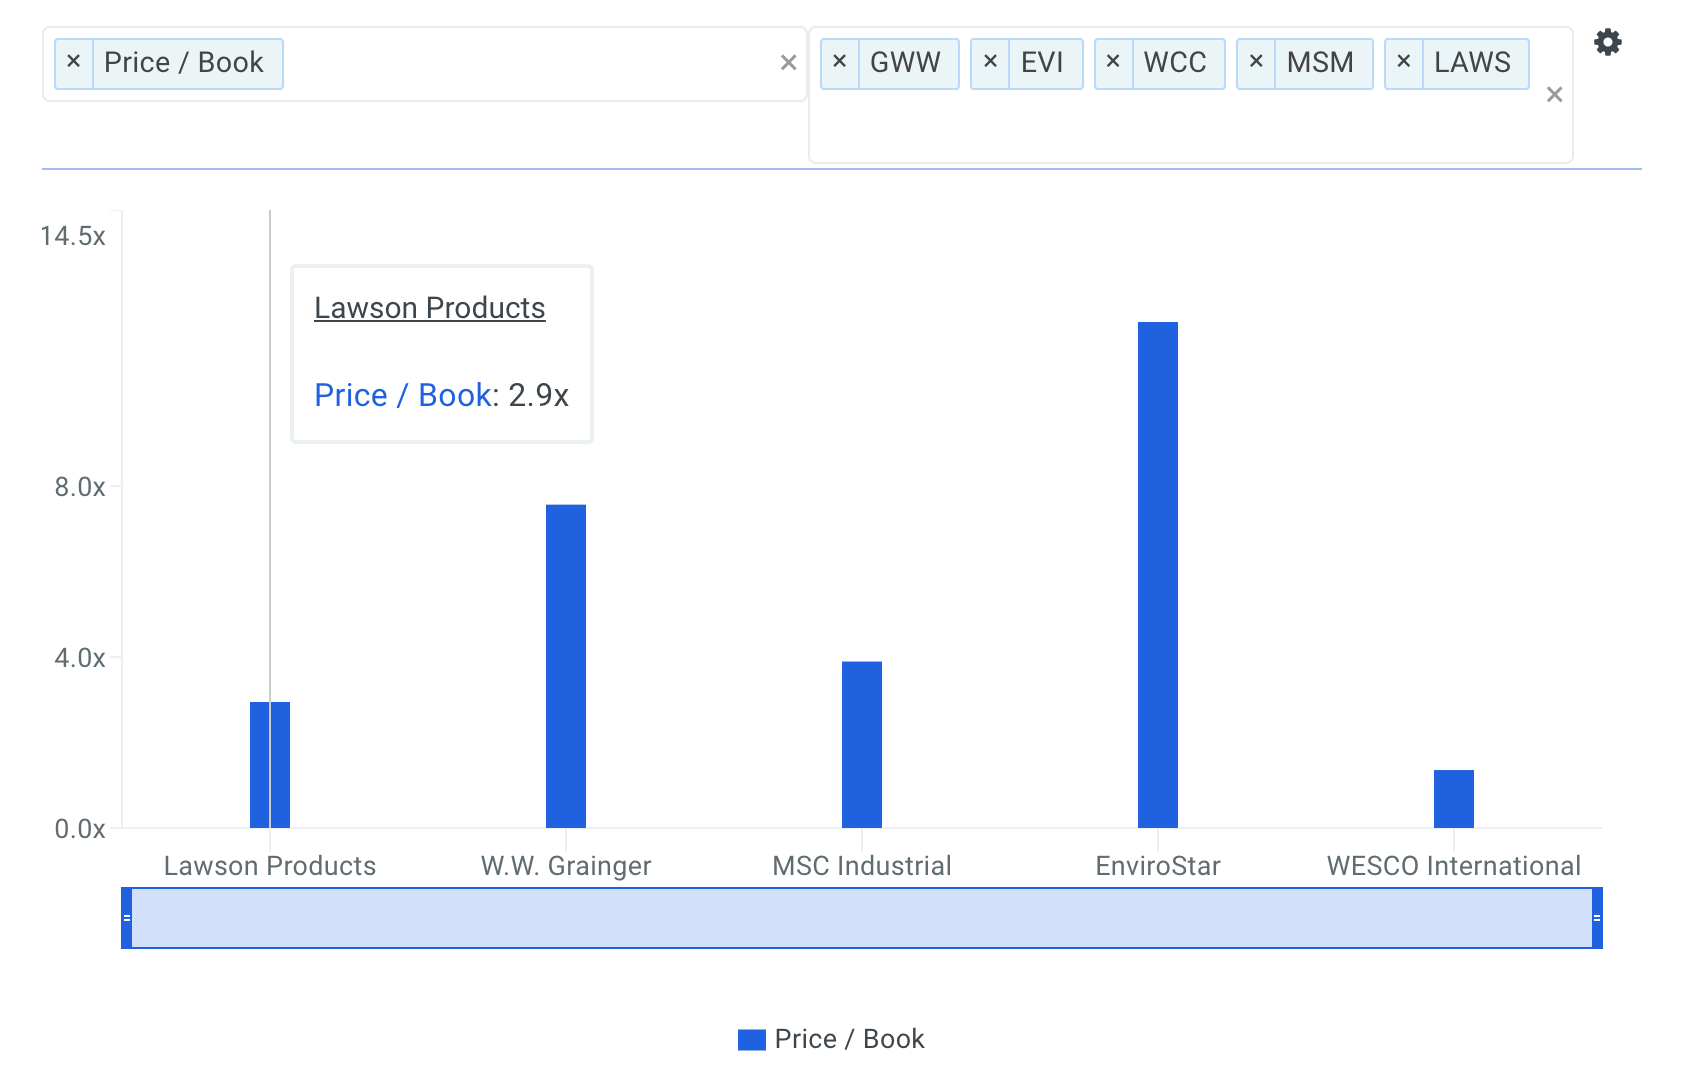Select the WESCO International bar
The width and height of the screenshot is (1684, 1092).
pos(1454,799)
